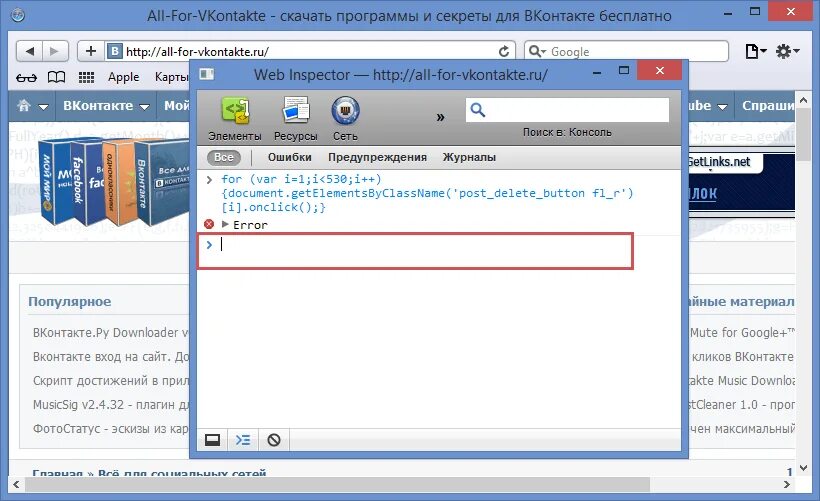The image size is (820, 501).
Task: Focus the console input prompt line
Action: coord(415,251)
